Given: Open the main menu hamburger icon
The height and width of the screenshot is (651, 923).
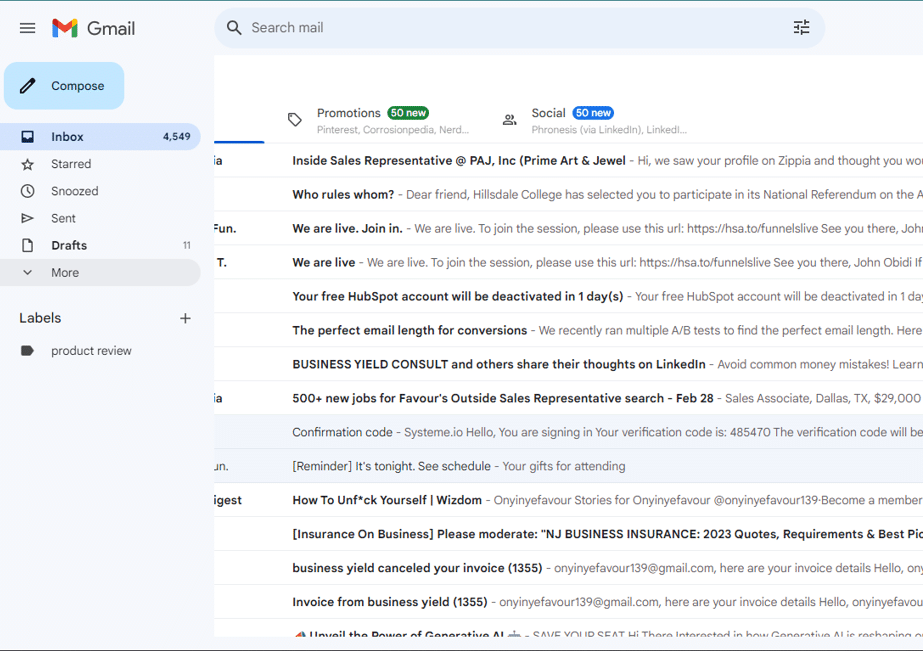Looking at the screenshot, I should coord(27,28).
